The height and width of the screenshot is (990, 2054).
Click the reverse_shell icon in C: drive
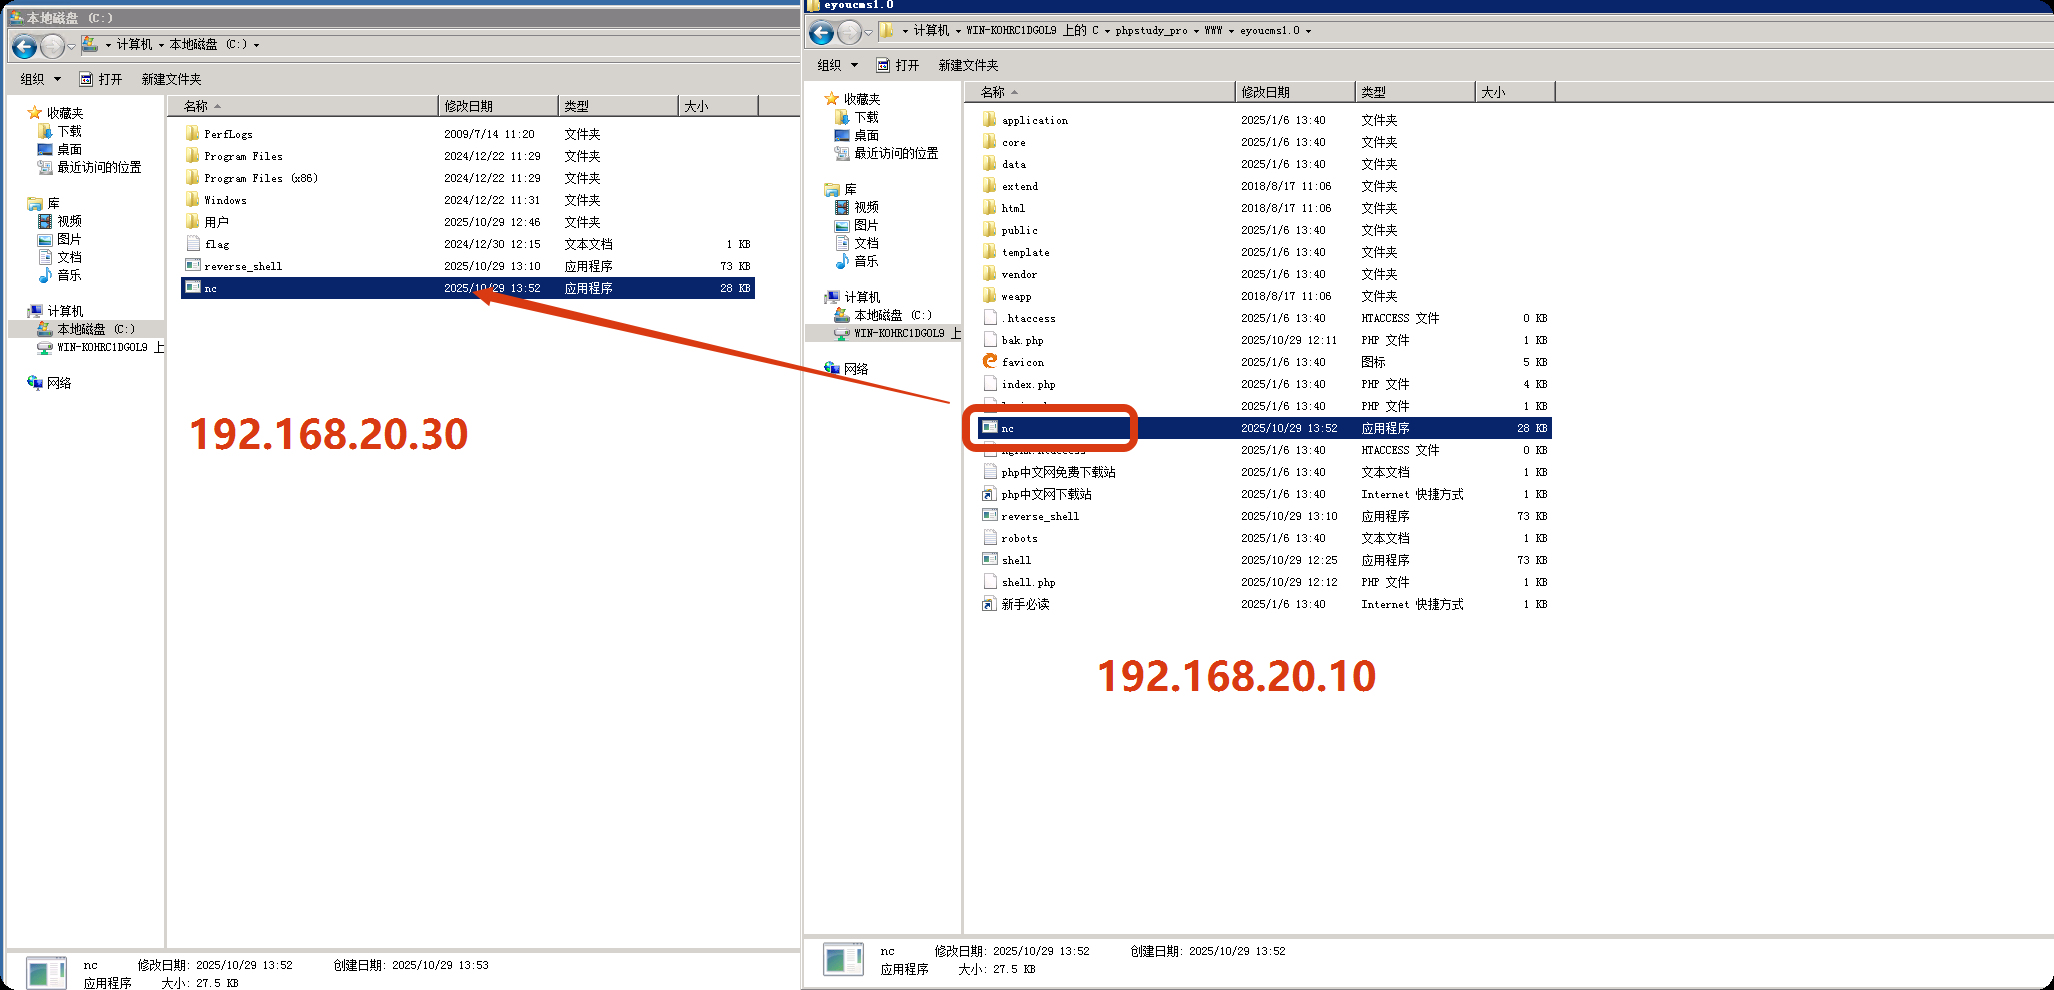tap(193, 266)
